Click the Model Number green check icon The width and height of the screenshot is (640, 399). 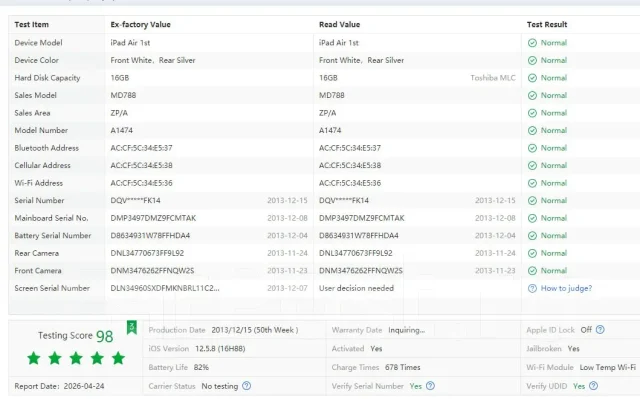(x=532, y=131)
